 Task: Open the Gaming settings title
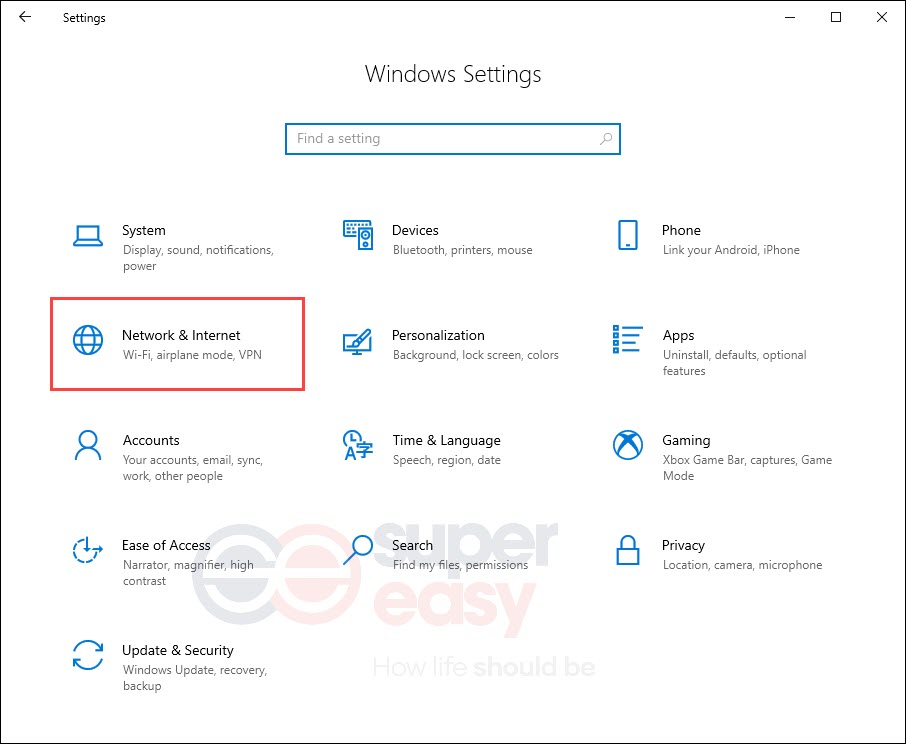686,440
